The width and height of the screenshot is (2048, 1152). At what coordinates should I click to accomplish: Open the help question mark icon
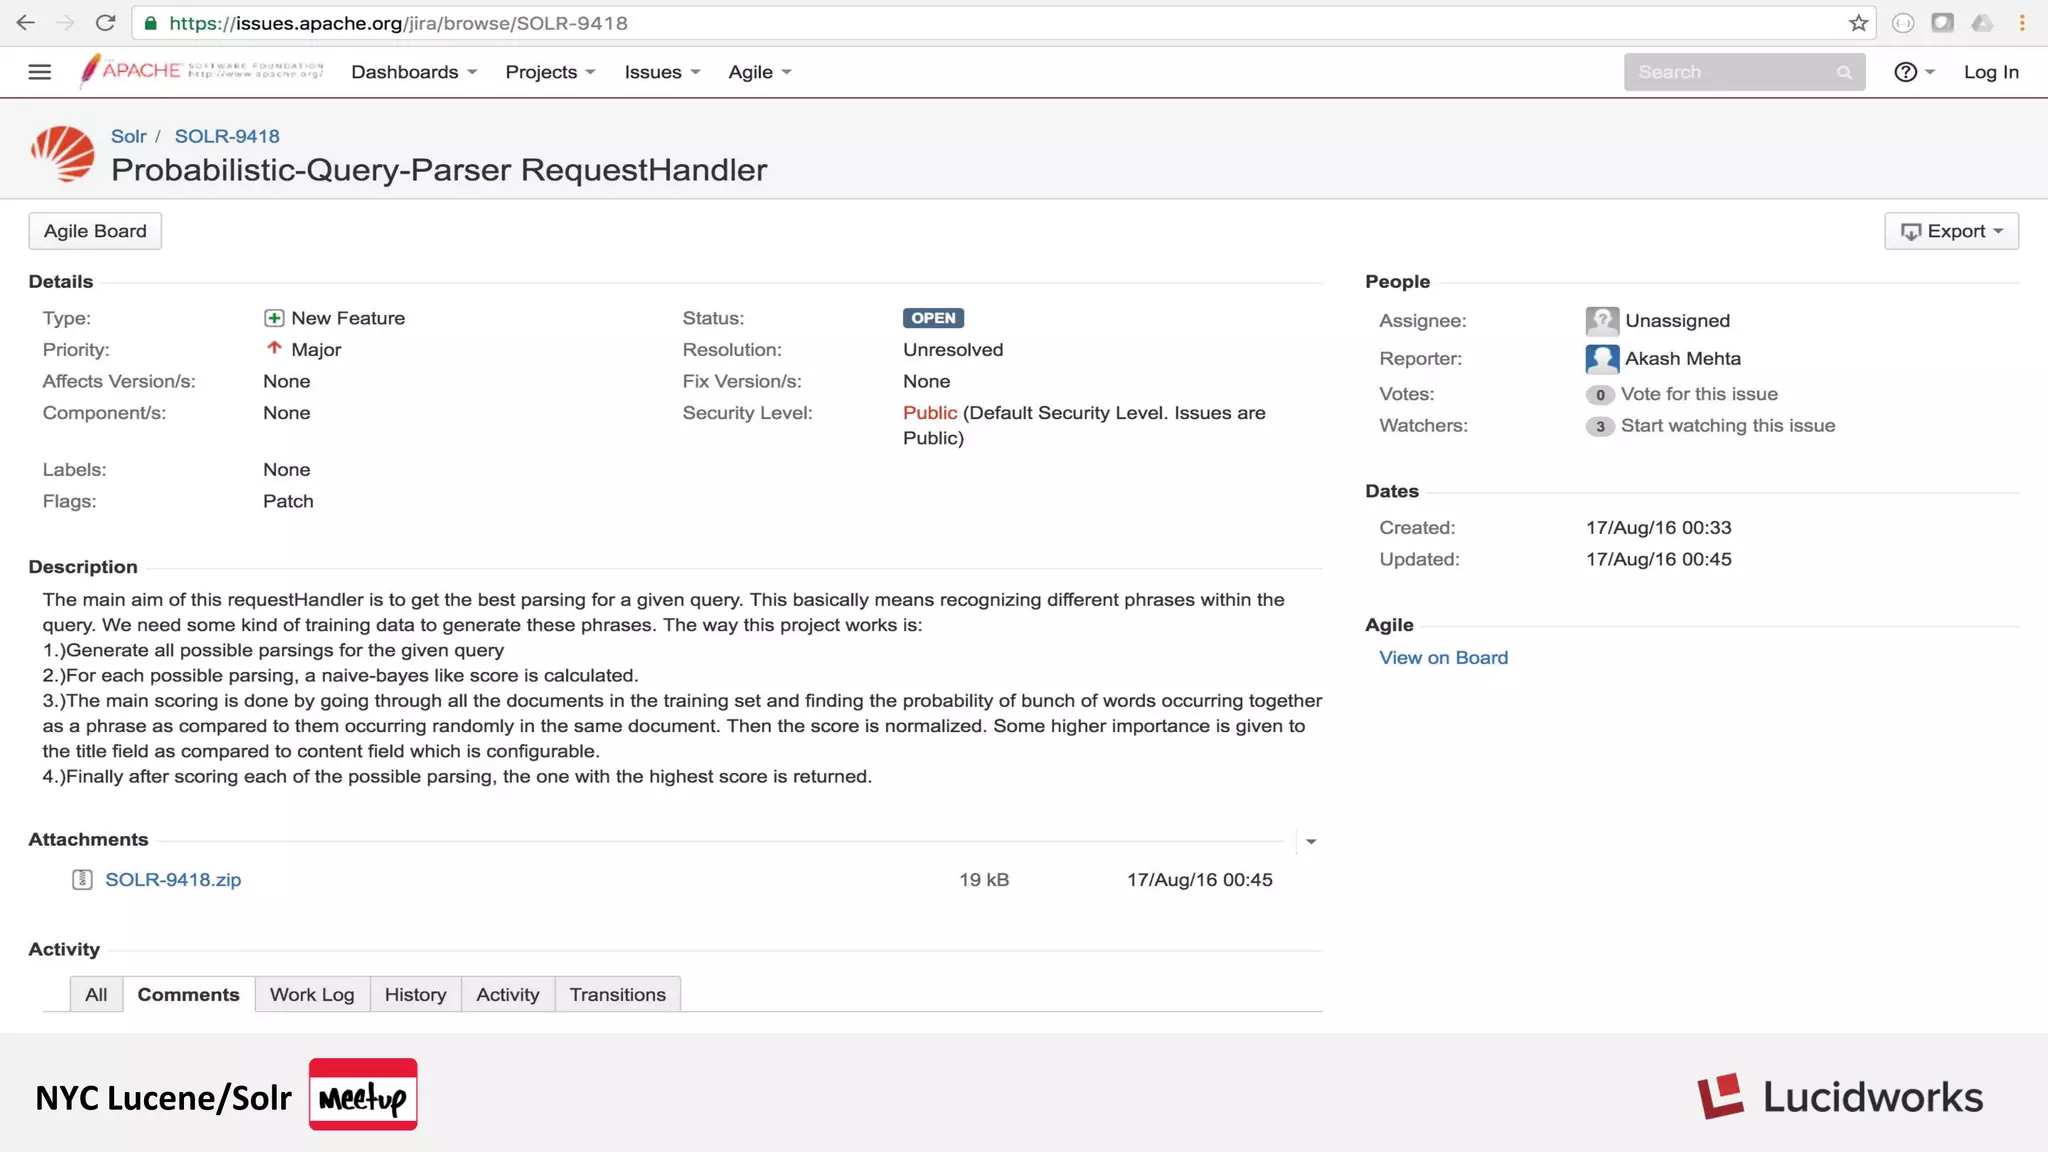click(1905, 72)
